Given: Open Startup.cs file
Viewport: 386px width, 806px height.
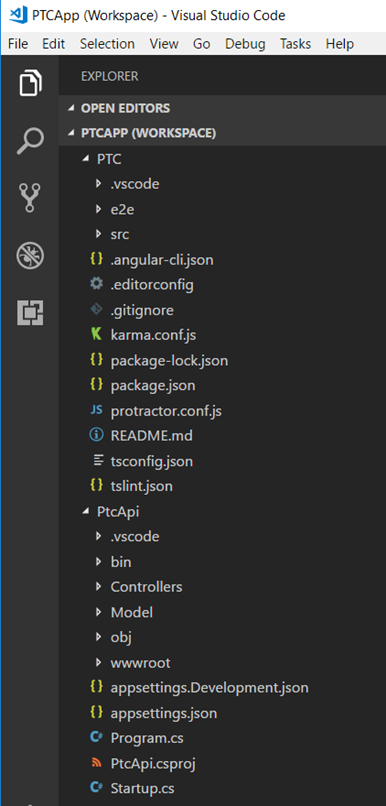Looking at the screenshot, I should (142, 788).
